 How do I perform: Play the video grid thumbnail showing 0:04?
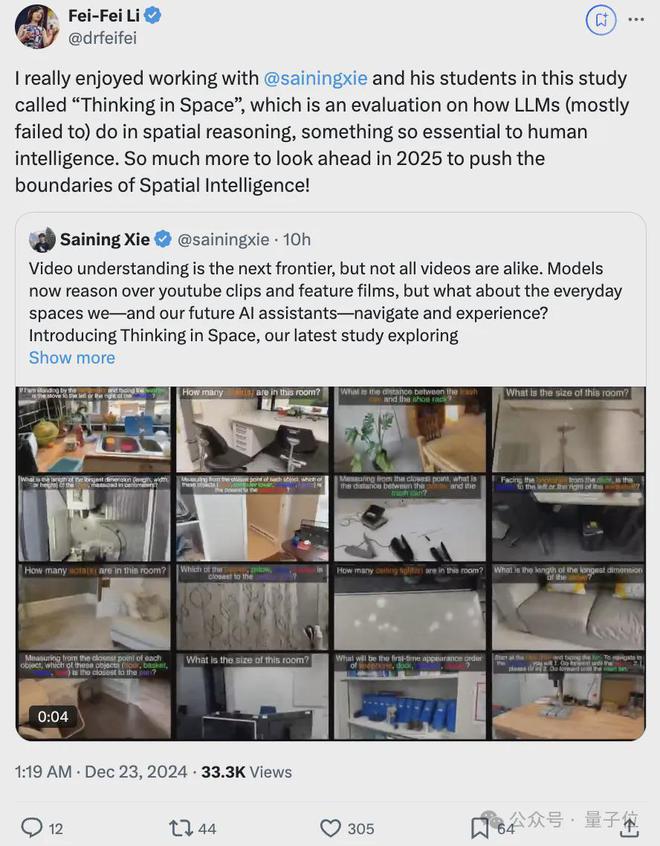click(330, 563)
